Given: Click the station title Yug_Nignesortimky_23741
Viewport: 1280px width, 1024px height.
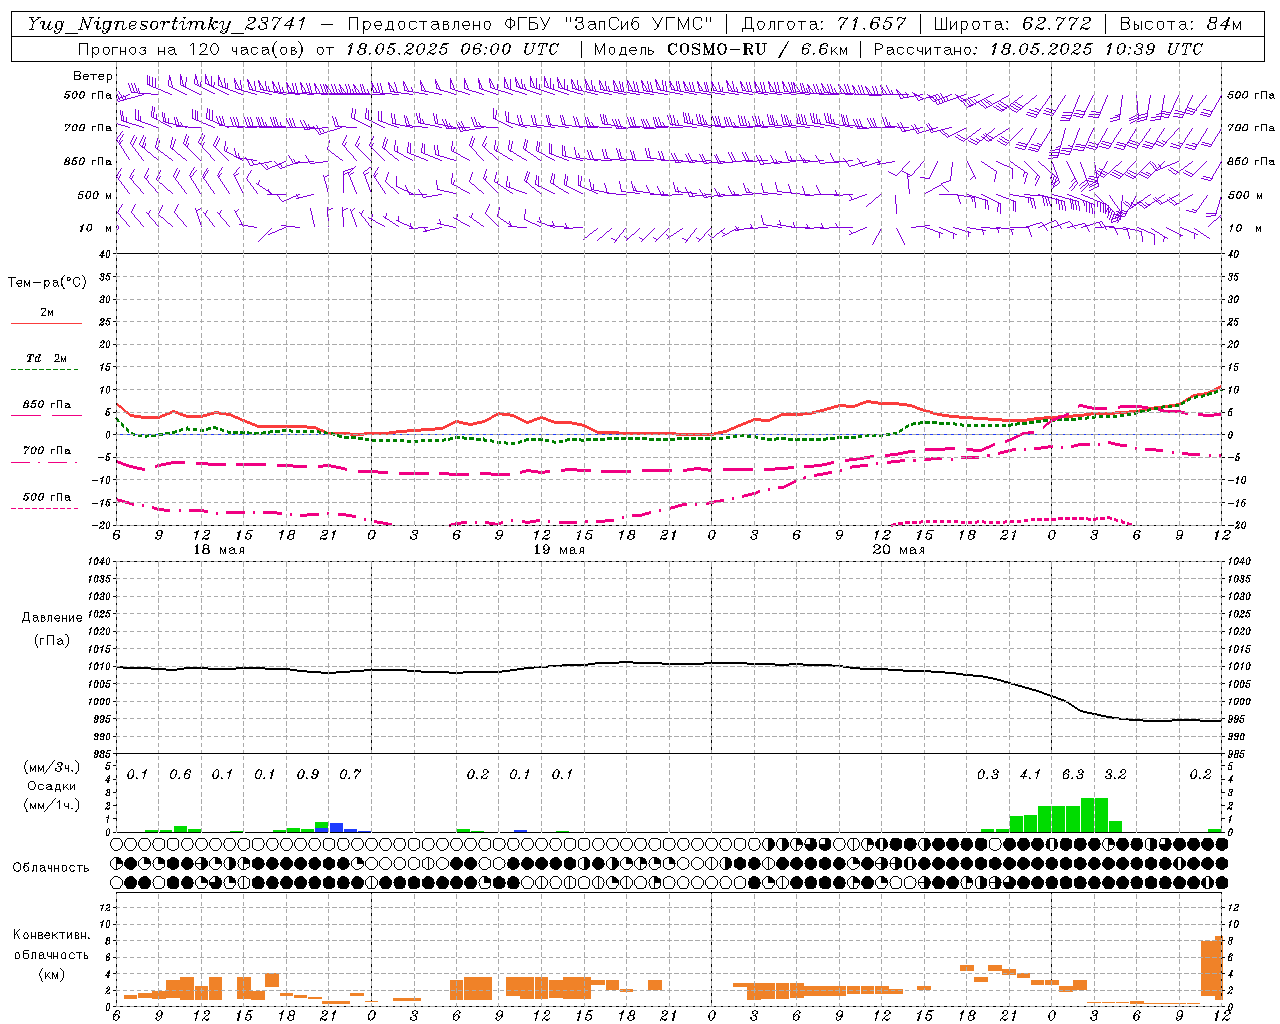Looking at the screenshot, I should pos(166,24).
